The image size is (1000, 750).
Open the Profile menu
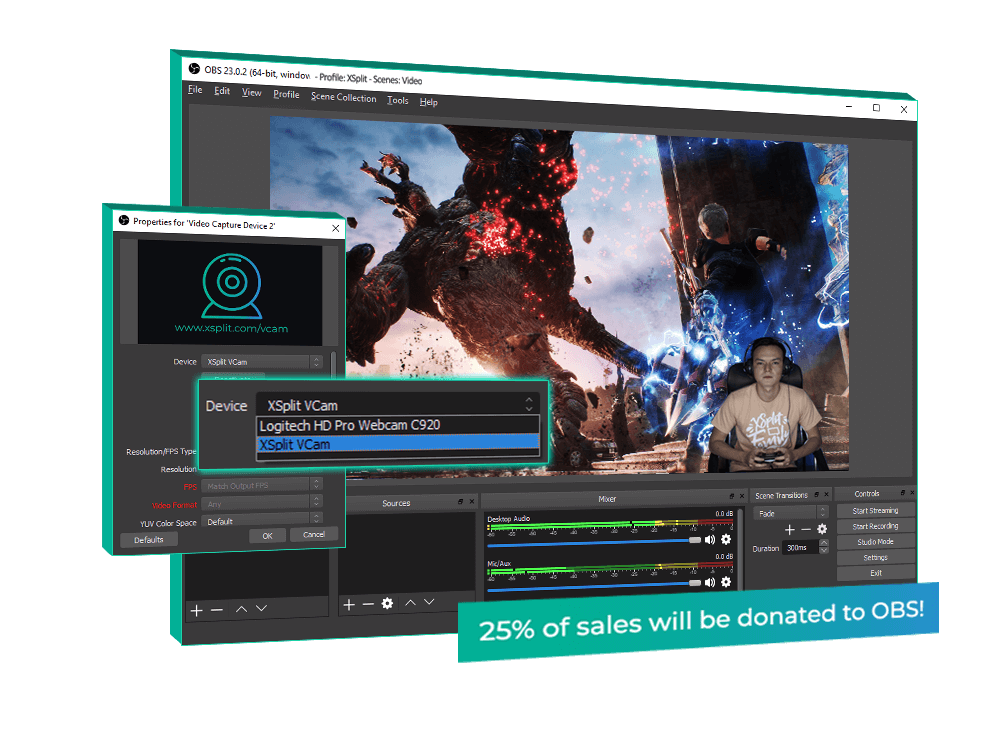(286, 94)
